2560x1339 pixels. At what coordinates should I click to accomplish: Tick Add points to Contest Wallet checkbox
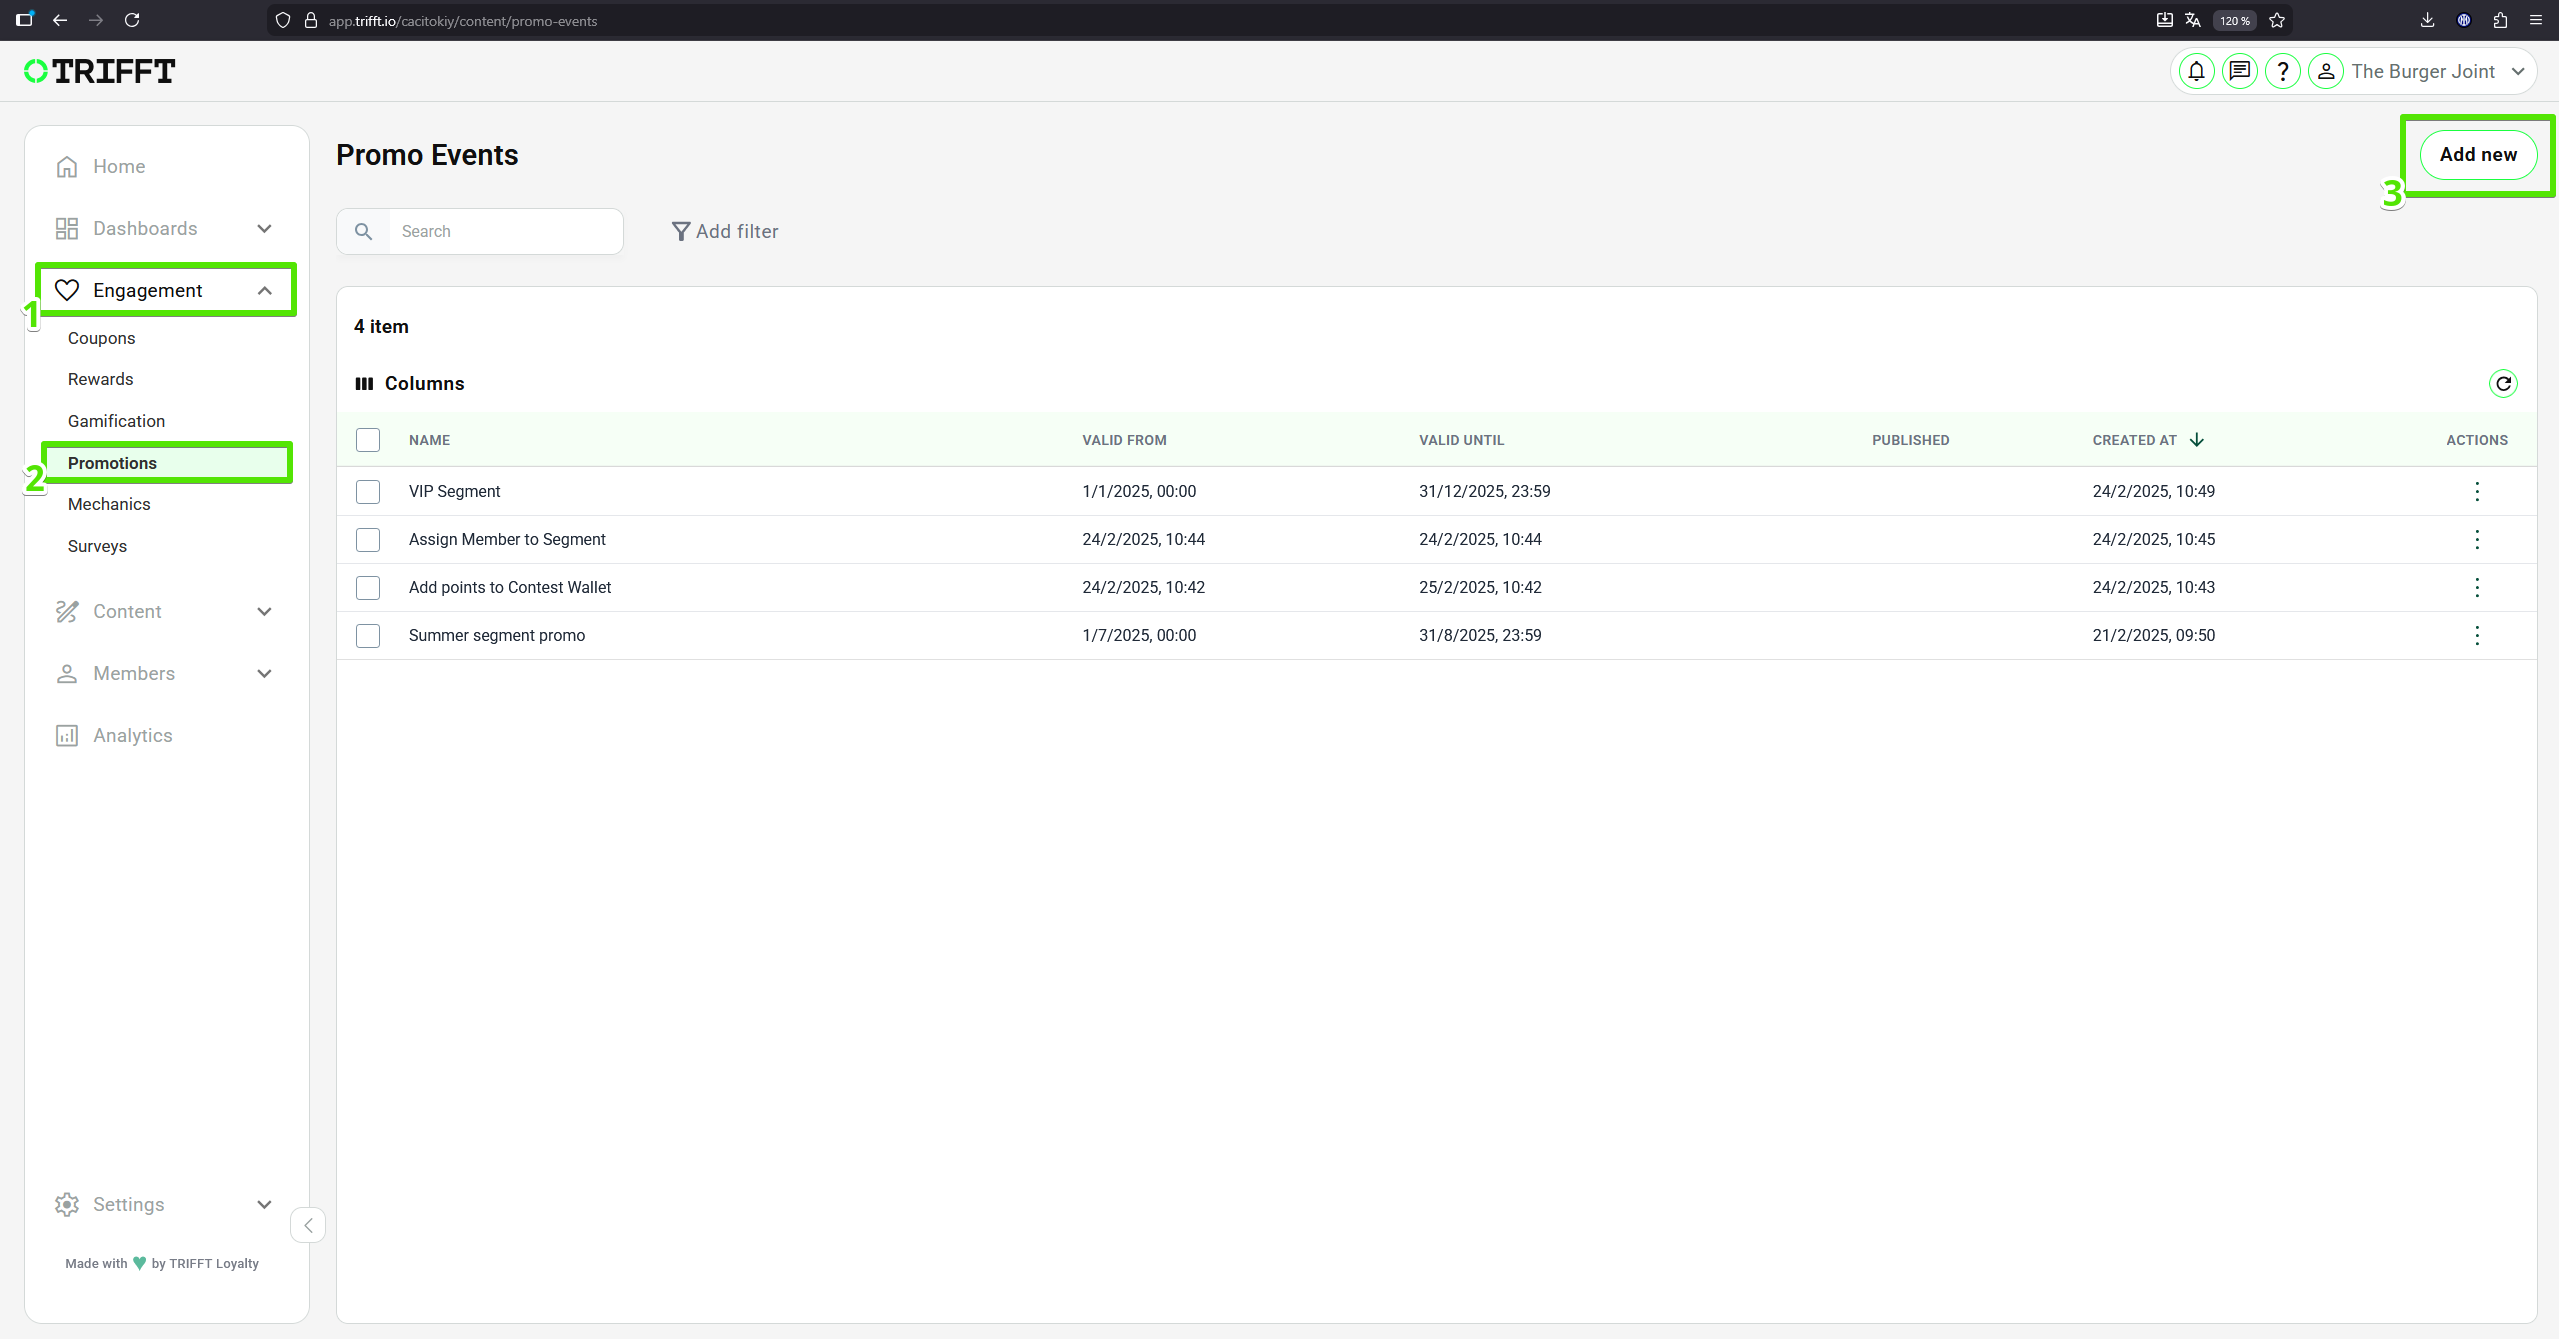(368, 587)
